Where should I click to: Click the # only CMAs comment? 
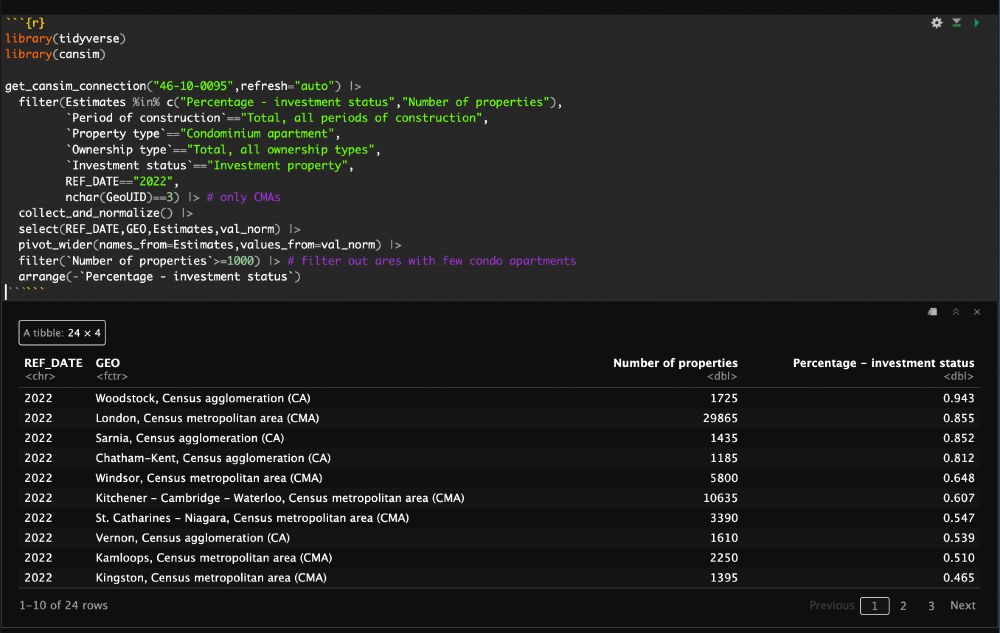244,198
